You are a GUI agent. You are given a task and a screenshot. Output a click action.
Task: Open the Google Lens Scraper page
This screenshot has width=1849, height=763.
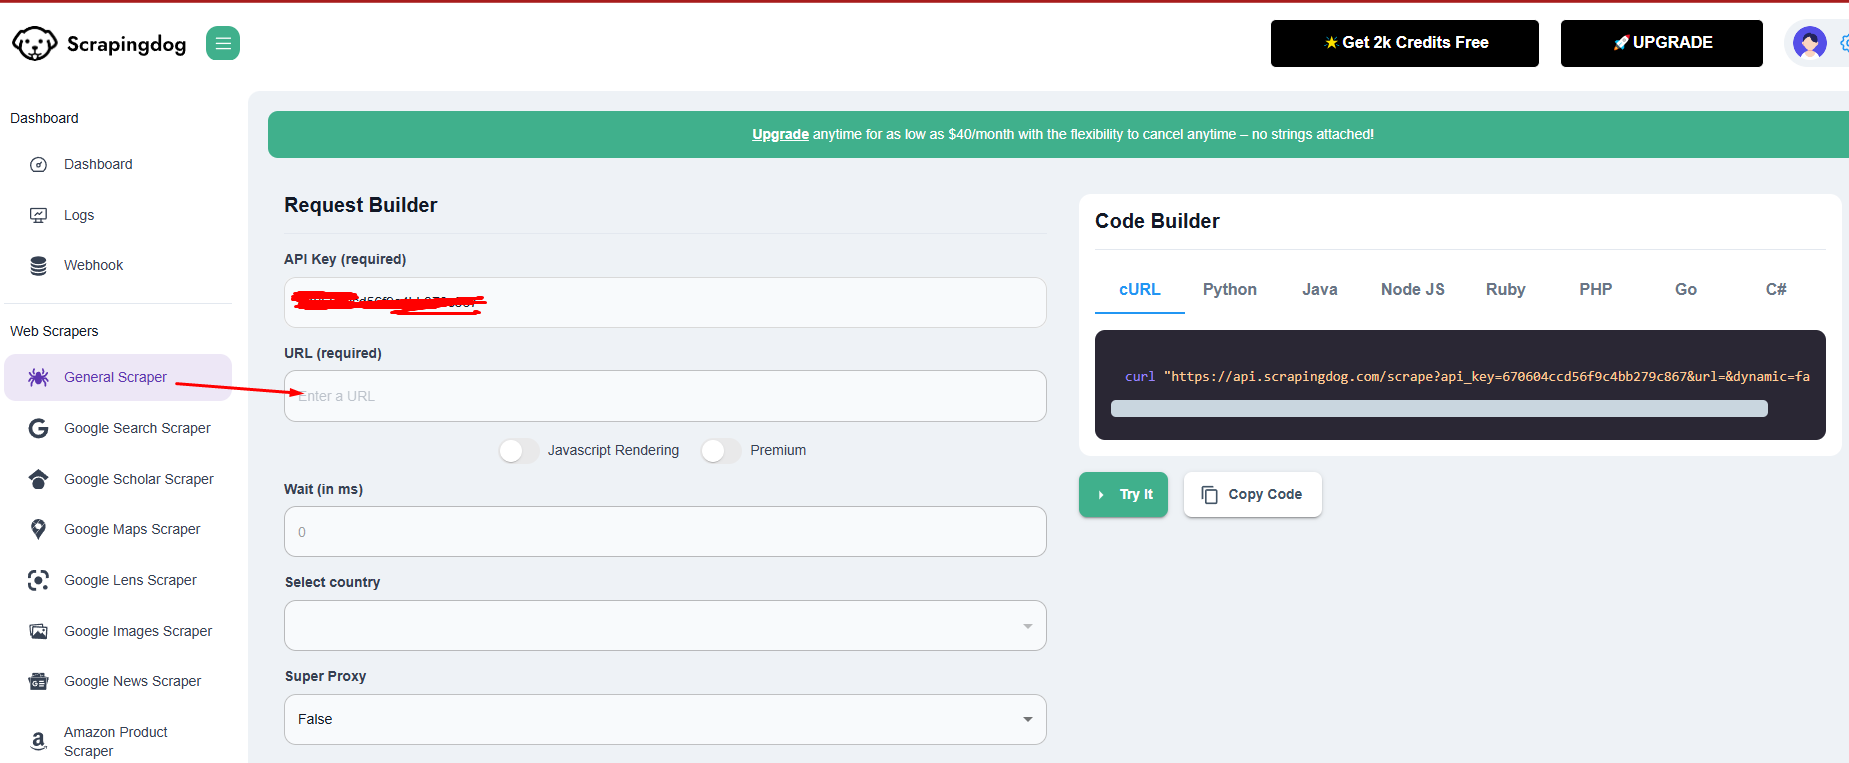118,580
